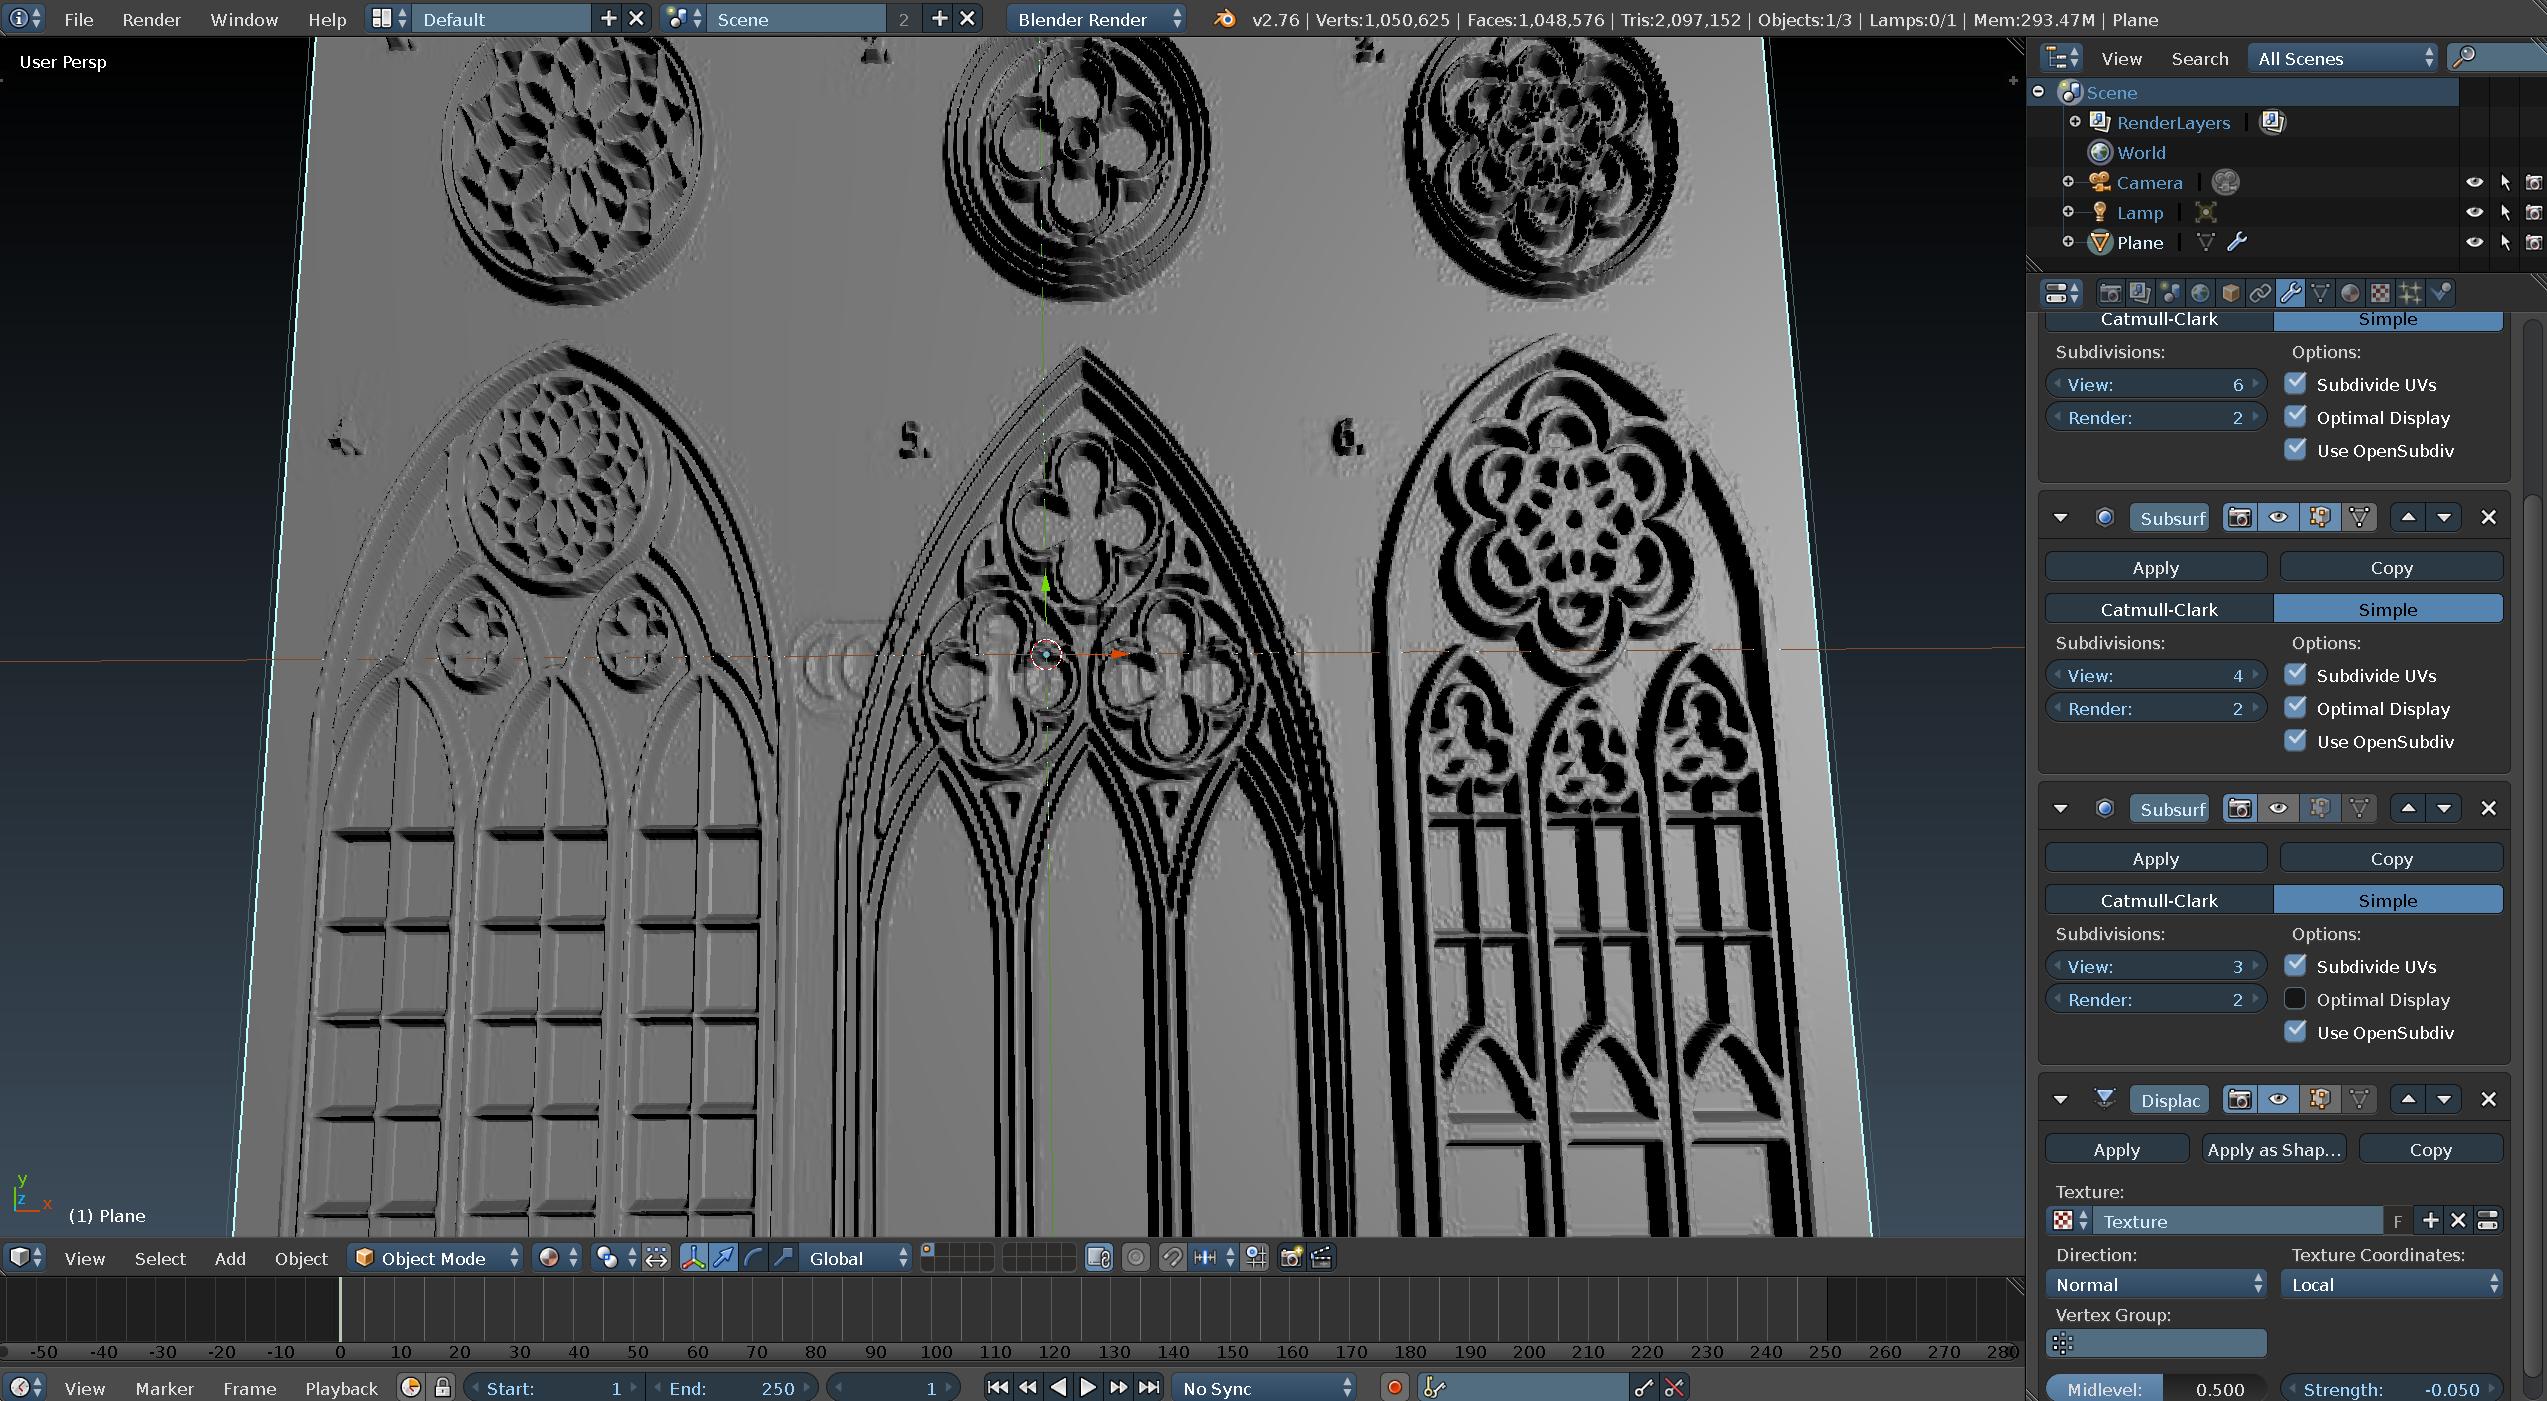Click the Object Mode dropdown selector
Screen dimensions: 2547x1401
tap(436, 1256)
